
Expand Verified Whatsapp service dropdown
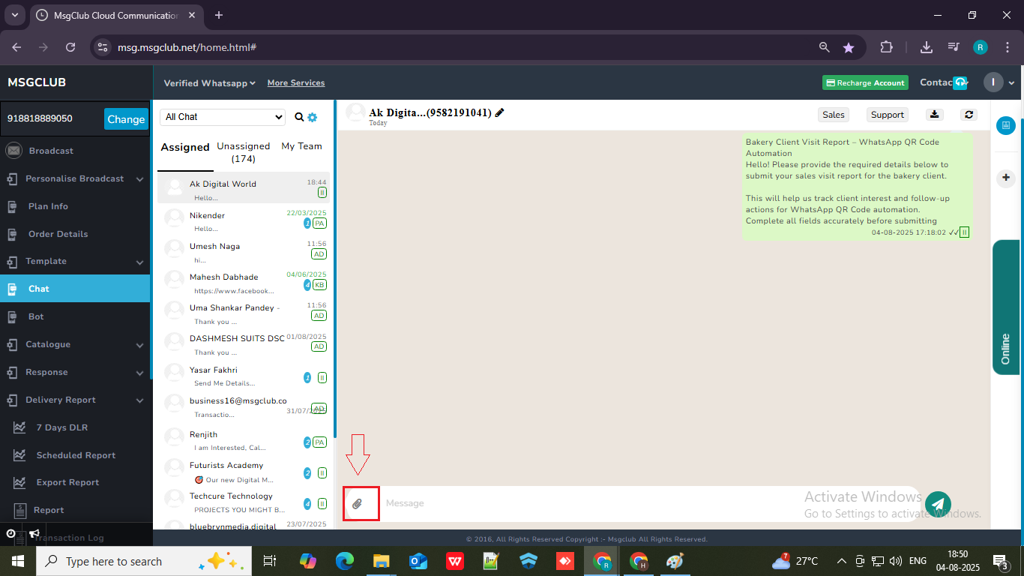click(209, 83)
